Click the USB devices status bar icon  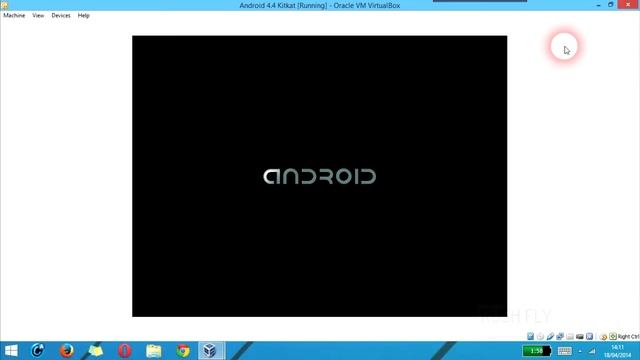(550, 336)
